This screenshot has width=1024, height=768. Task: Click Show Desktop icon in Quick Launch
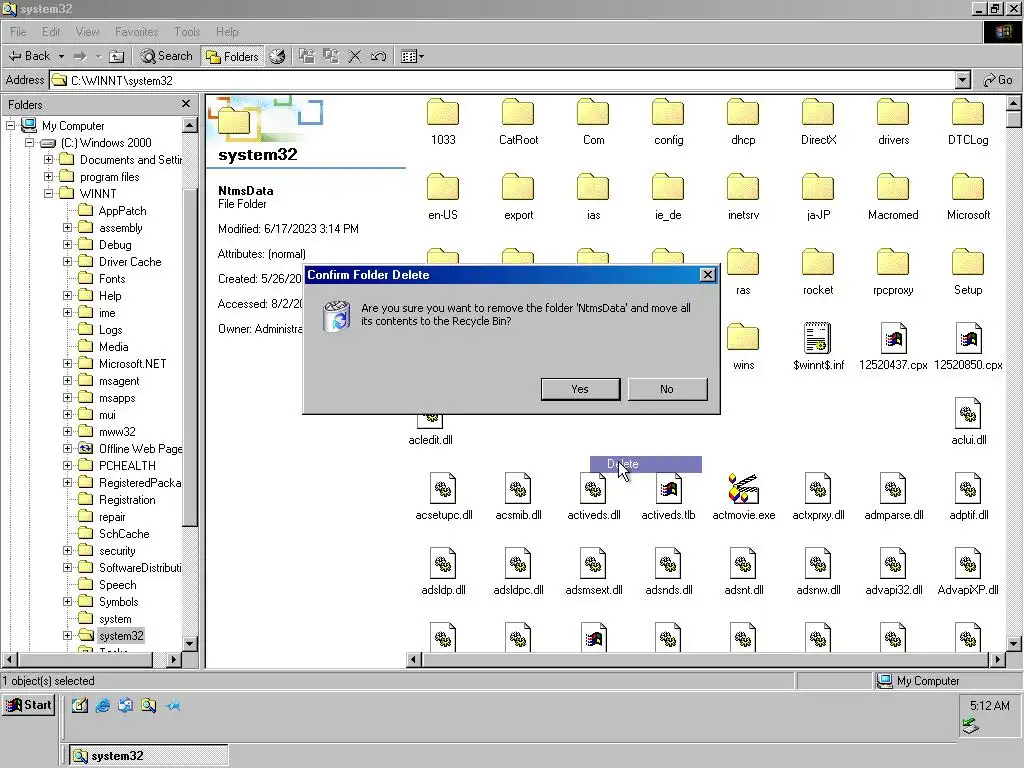coord(80,705)
